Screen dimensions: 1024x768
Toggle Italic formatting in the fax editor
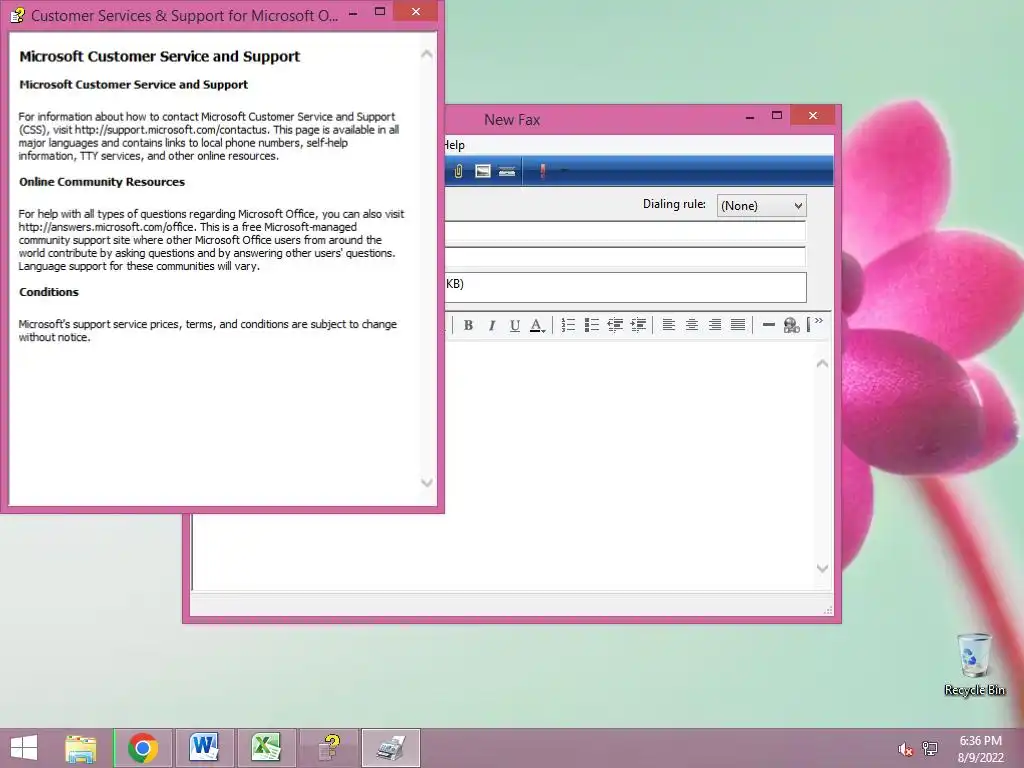(x=492, y=325)
